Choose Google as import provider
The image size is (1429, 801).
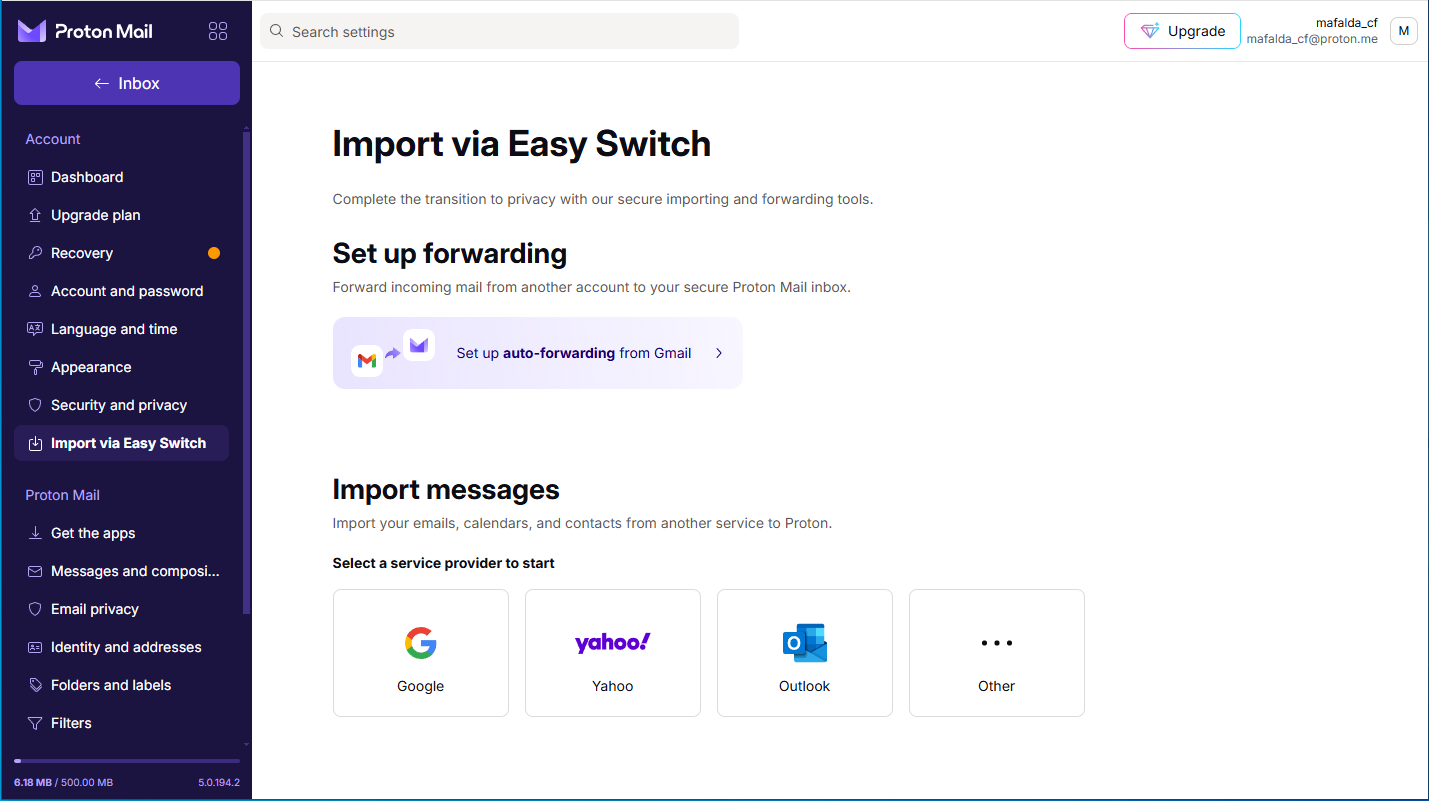click(420, 653)
